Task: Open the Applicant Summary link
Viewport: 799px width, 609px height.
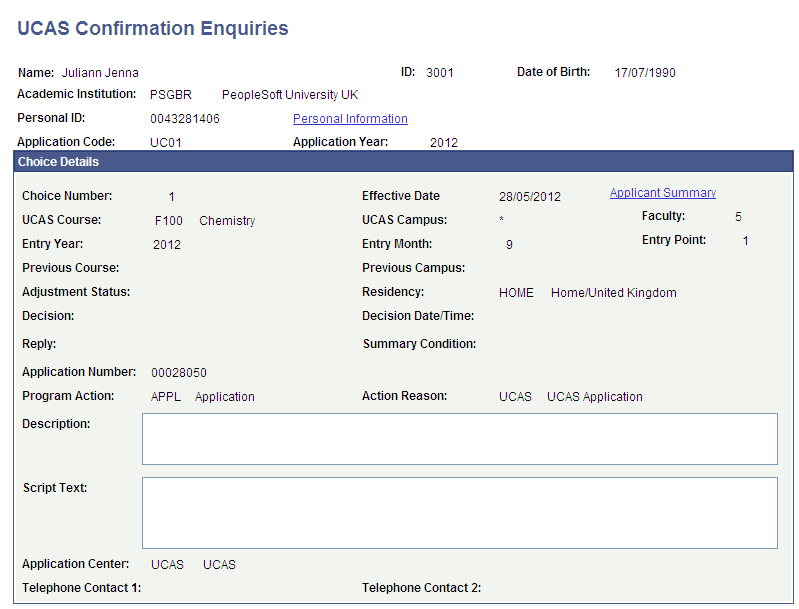Action: point(662,193)
